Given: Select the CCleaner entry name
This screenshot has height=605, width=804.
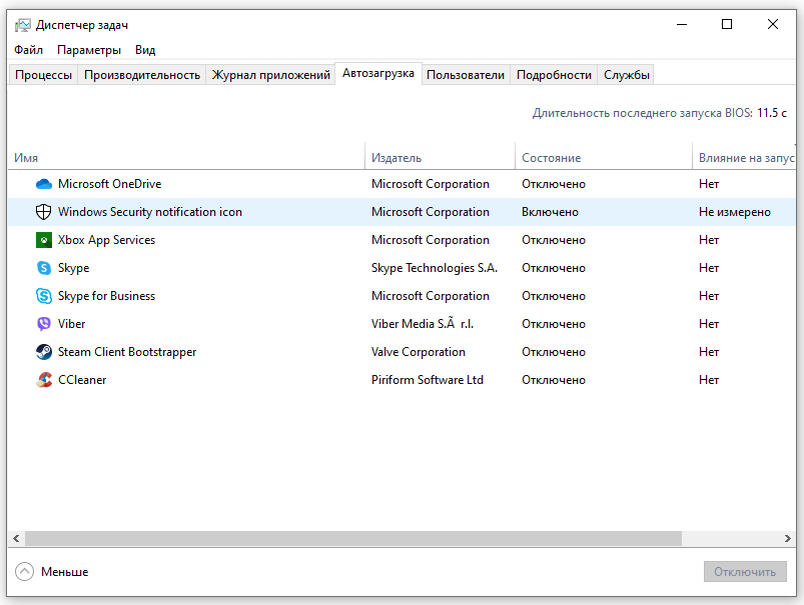Looking at the screenshot, I should pyautogui.click(x=82, y=380).
